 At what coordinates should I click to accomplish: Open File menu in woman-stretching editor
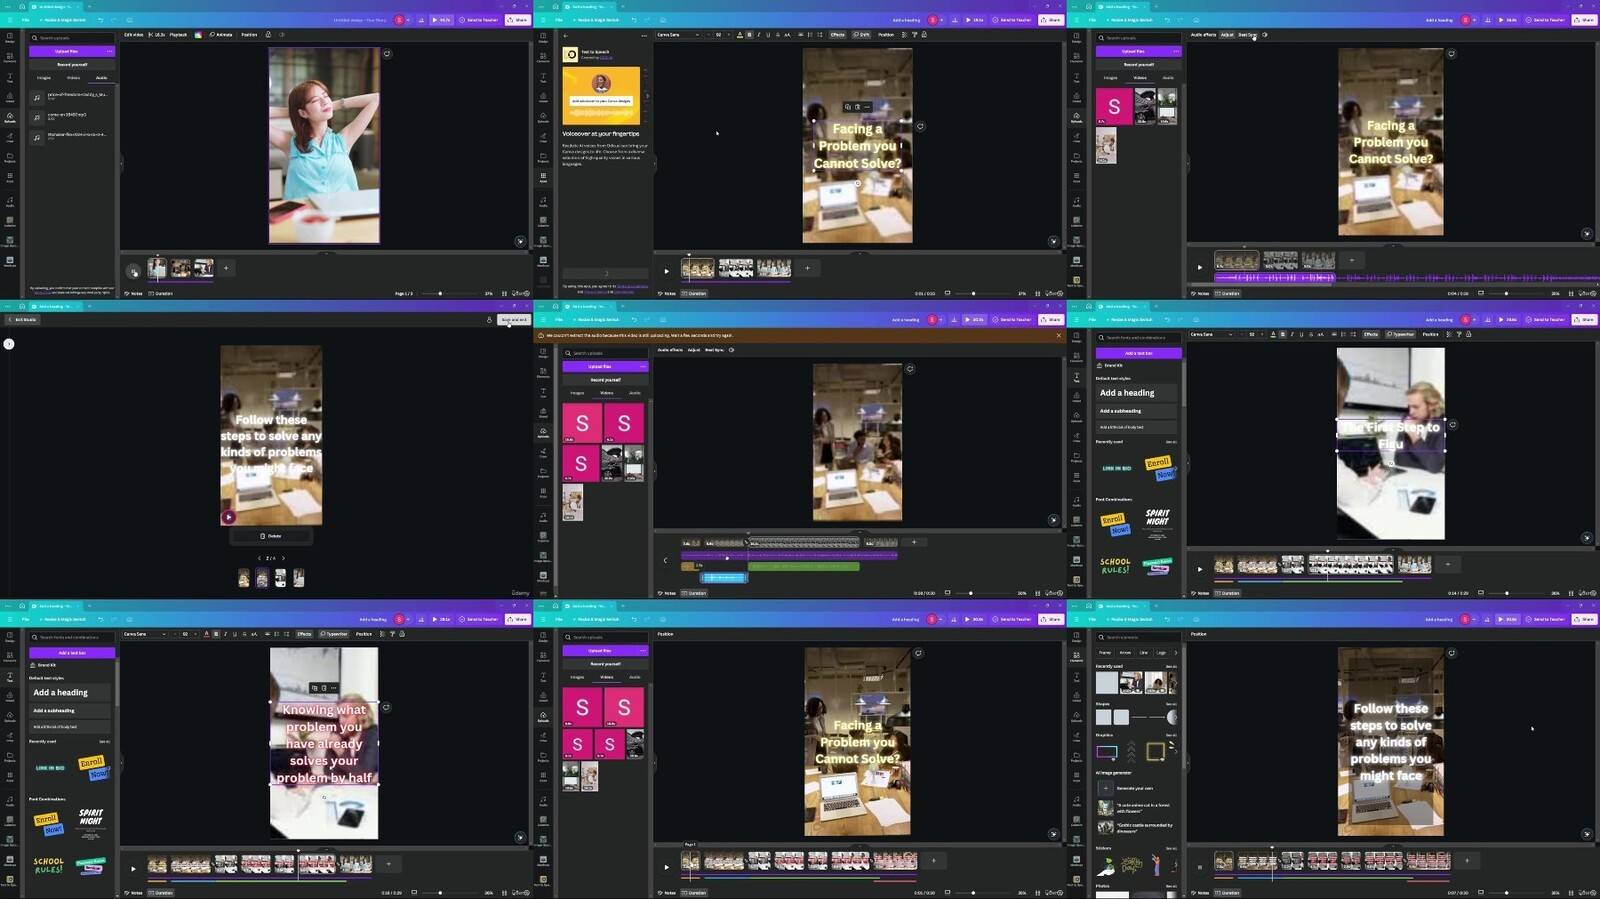pos(26,20)
